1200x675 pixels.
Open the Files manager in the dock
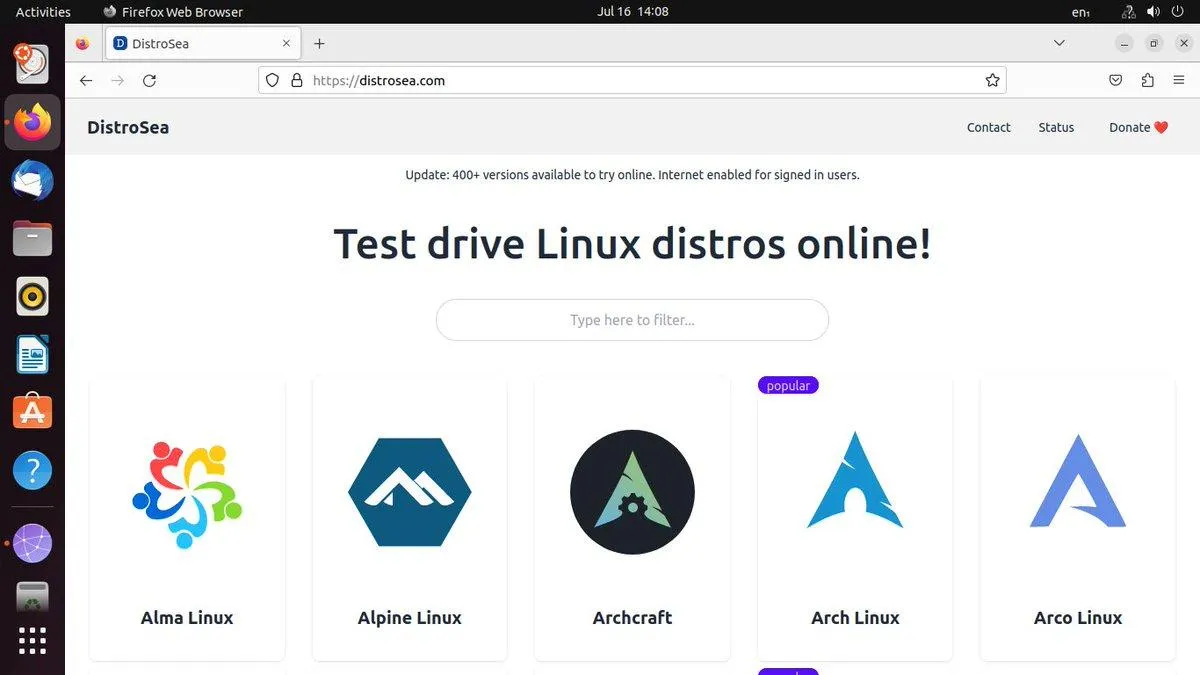32,238
